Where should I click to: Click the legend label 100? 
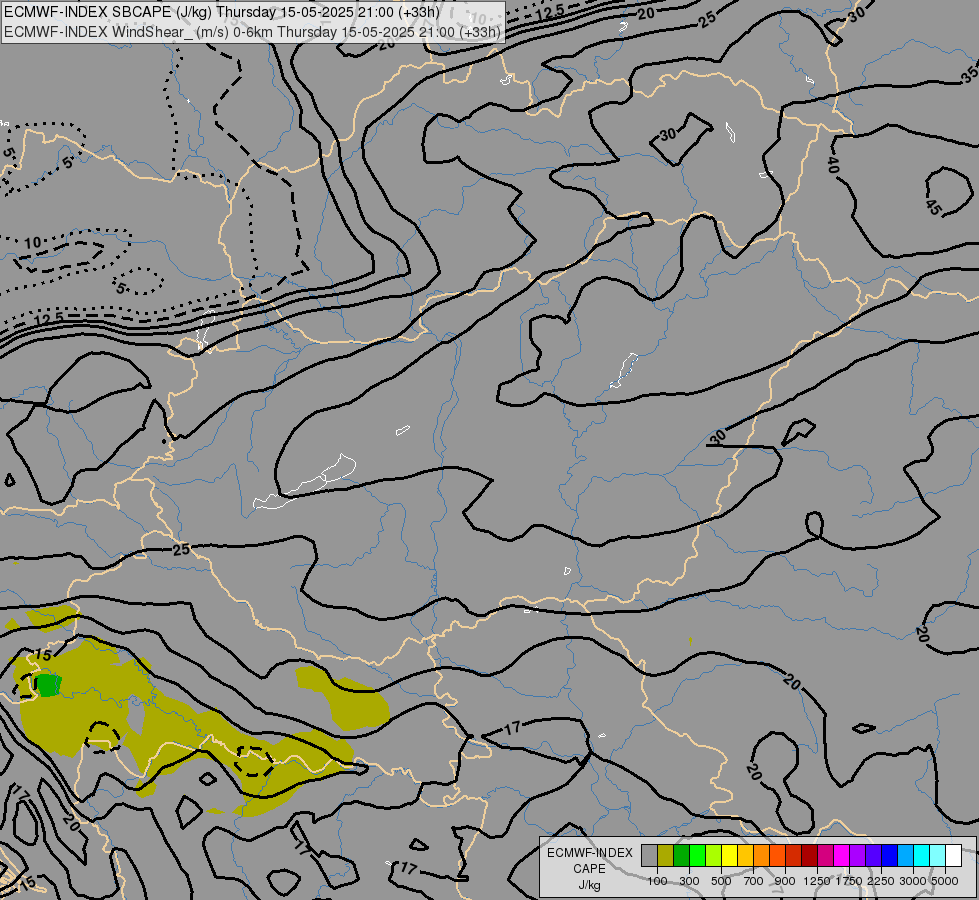[657, 881]
